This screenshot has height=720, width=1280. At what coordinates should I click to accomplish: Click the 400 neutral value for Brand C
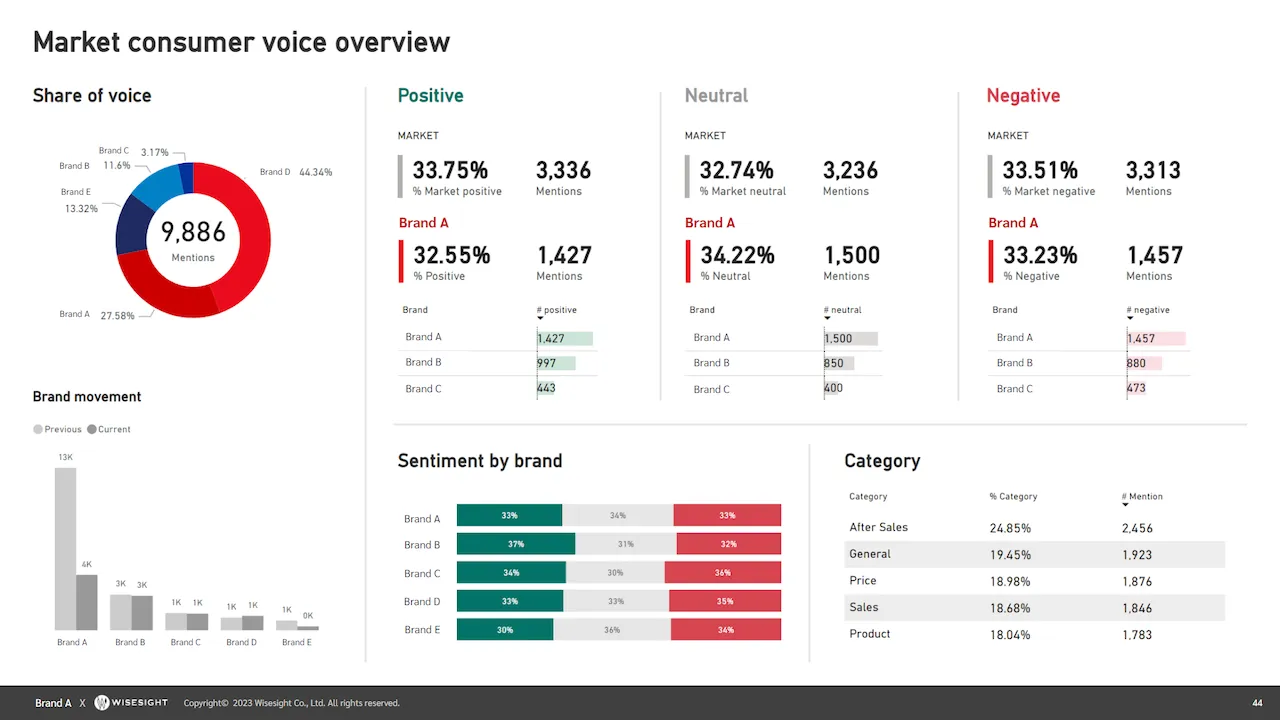tap(834, 388)
